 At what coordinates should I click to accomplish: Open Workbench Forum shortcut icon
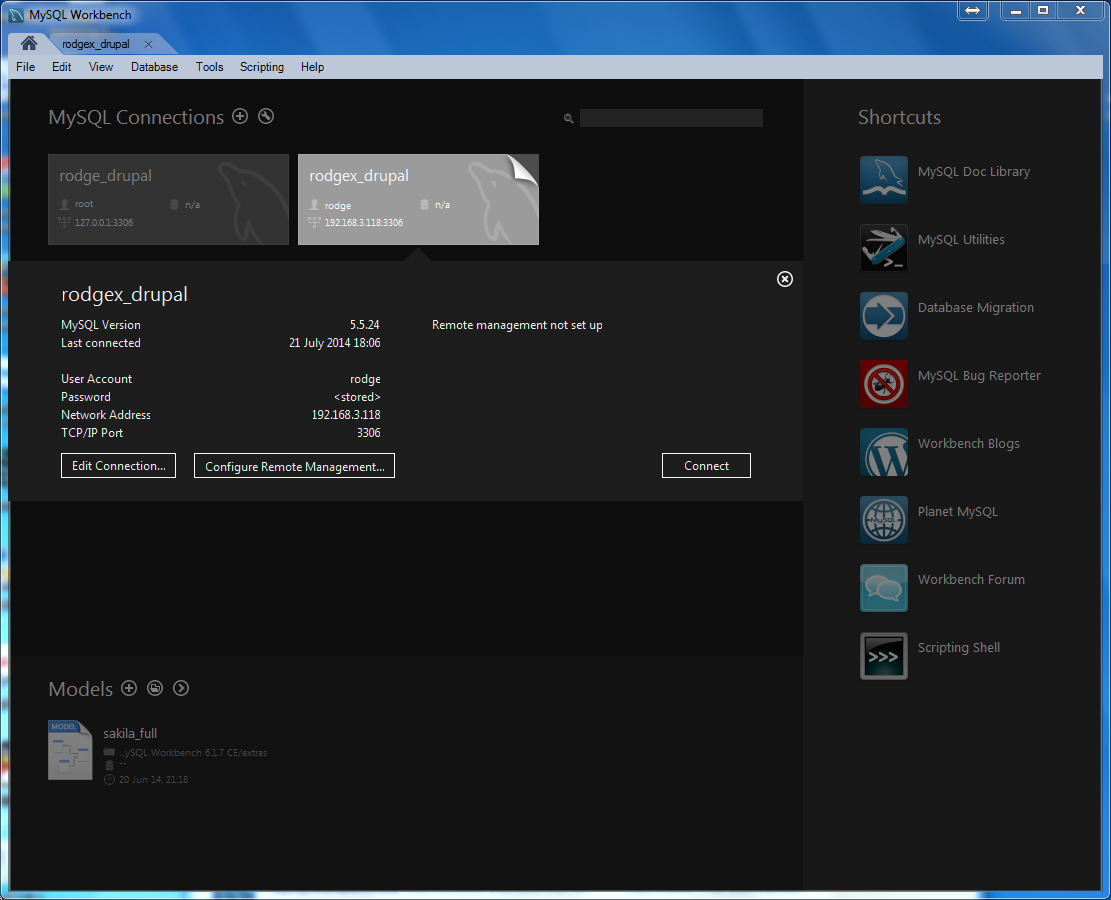pos(884,588)
